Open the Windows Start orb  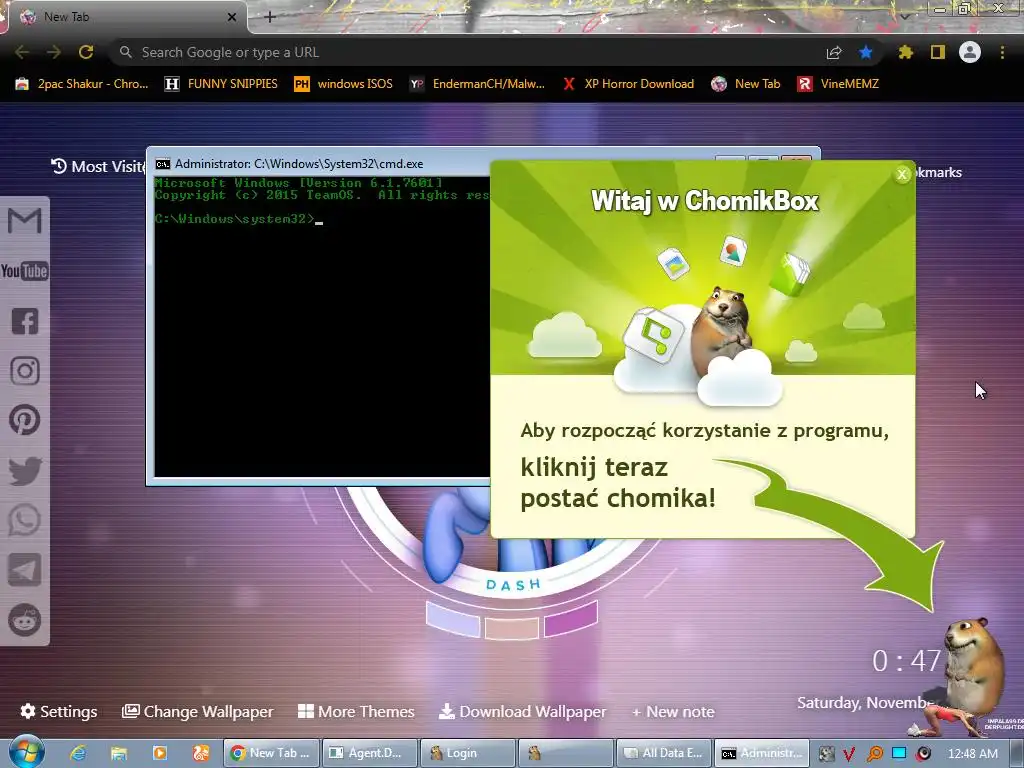coord(26,752)
